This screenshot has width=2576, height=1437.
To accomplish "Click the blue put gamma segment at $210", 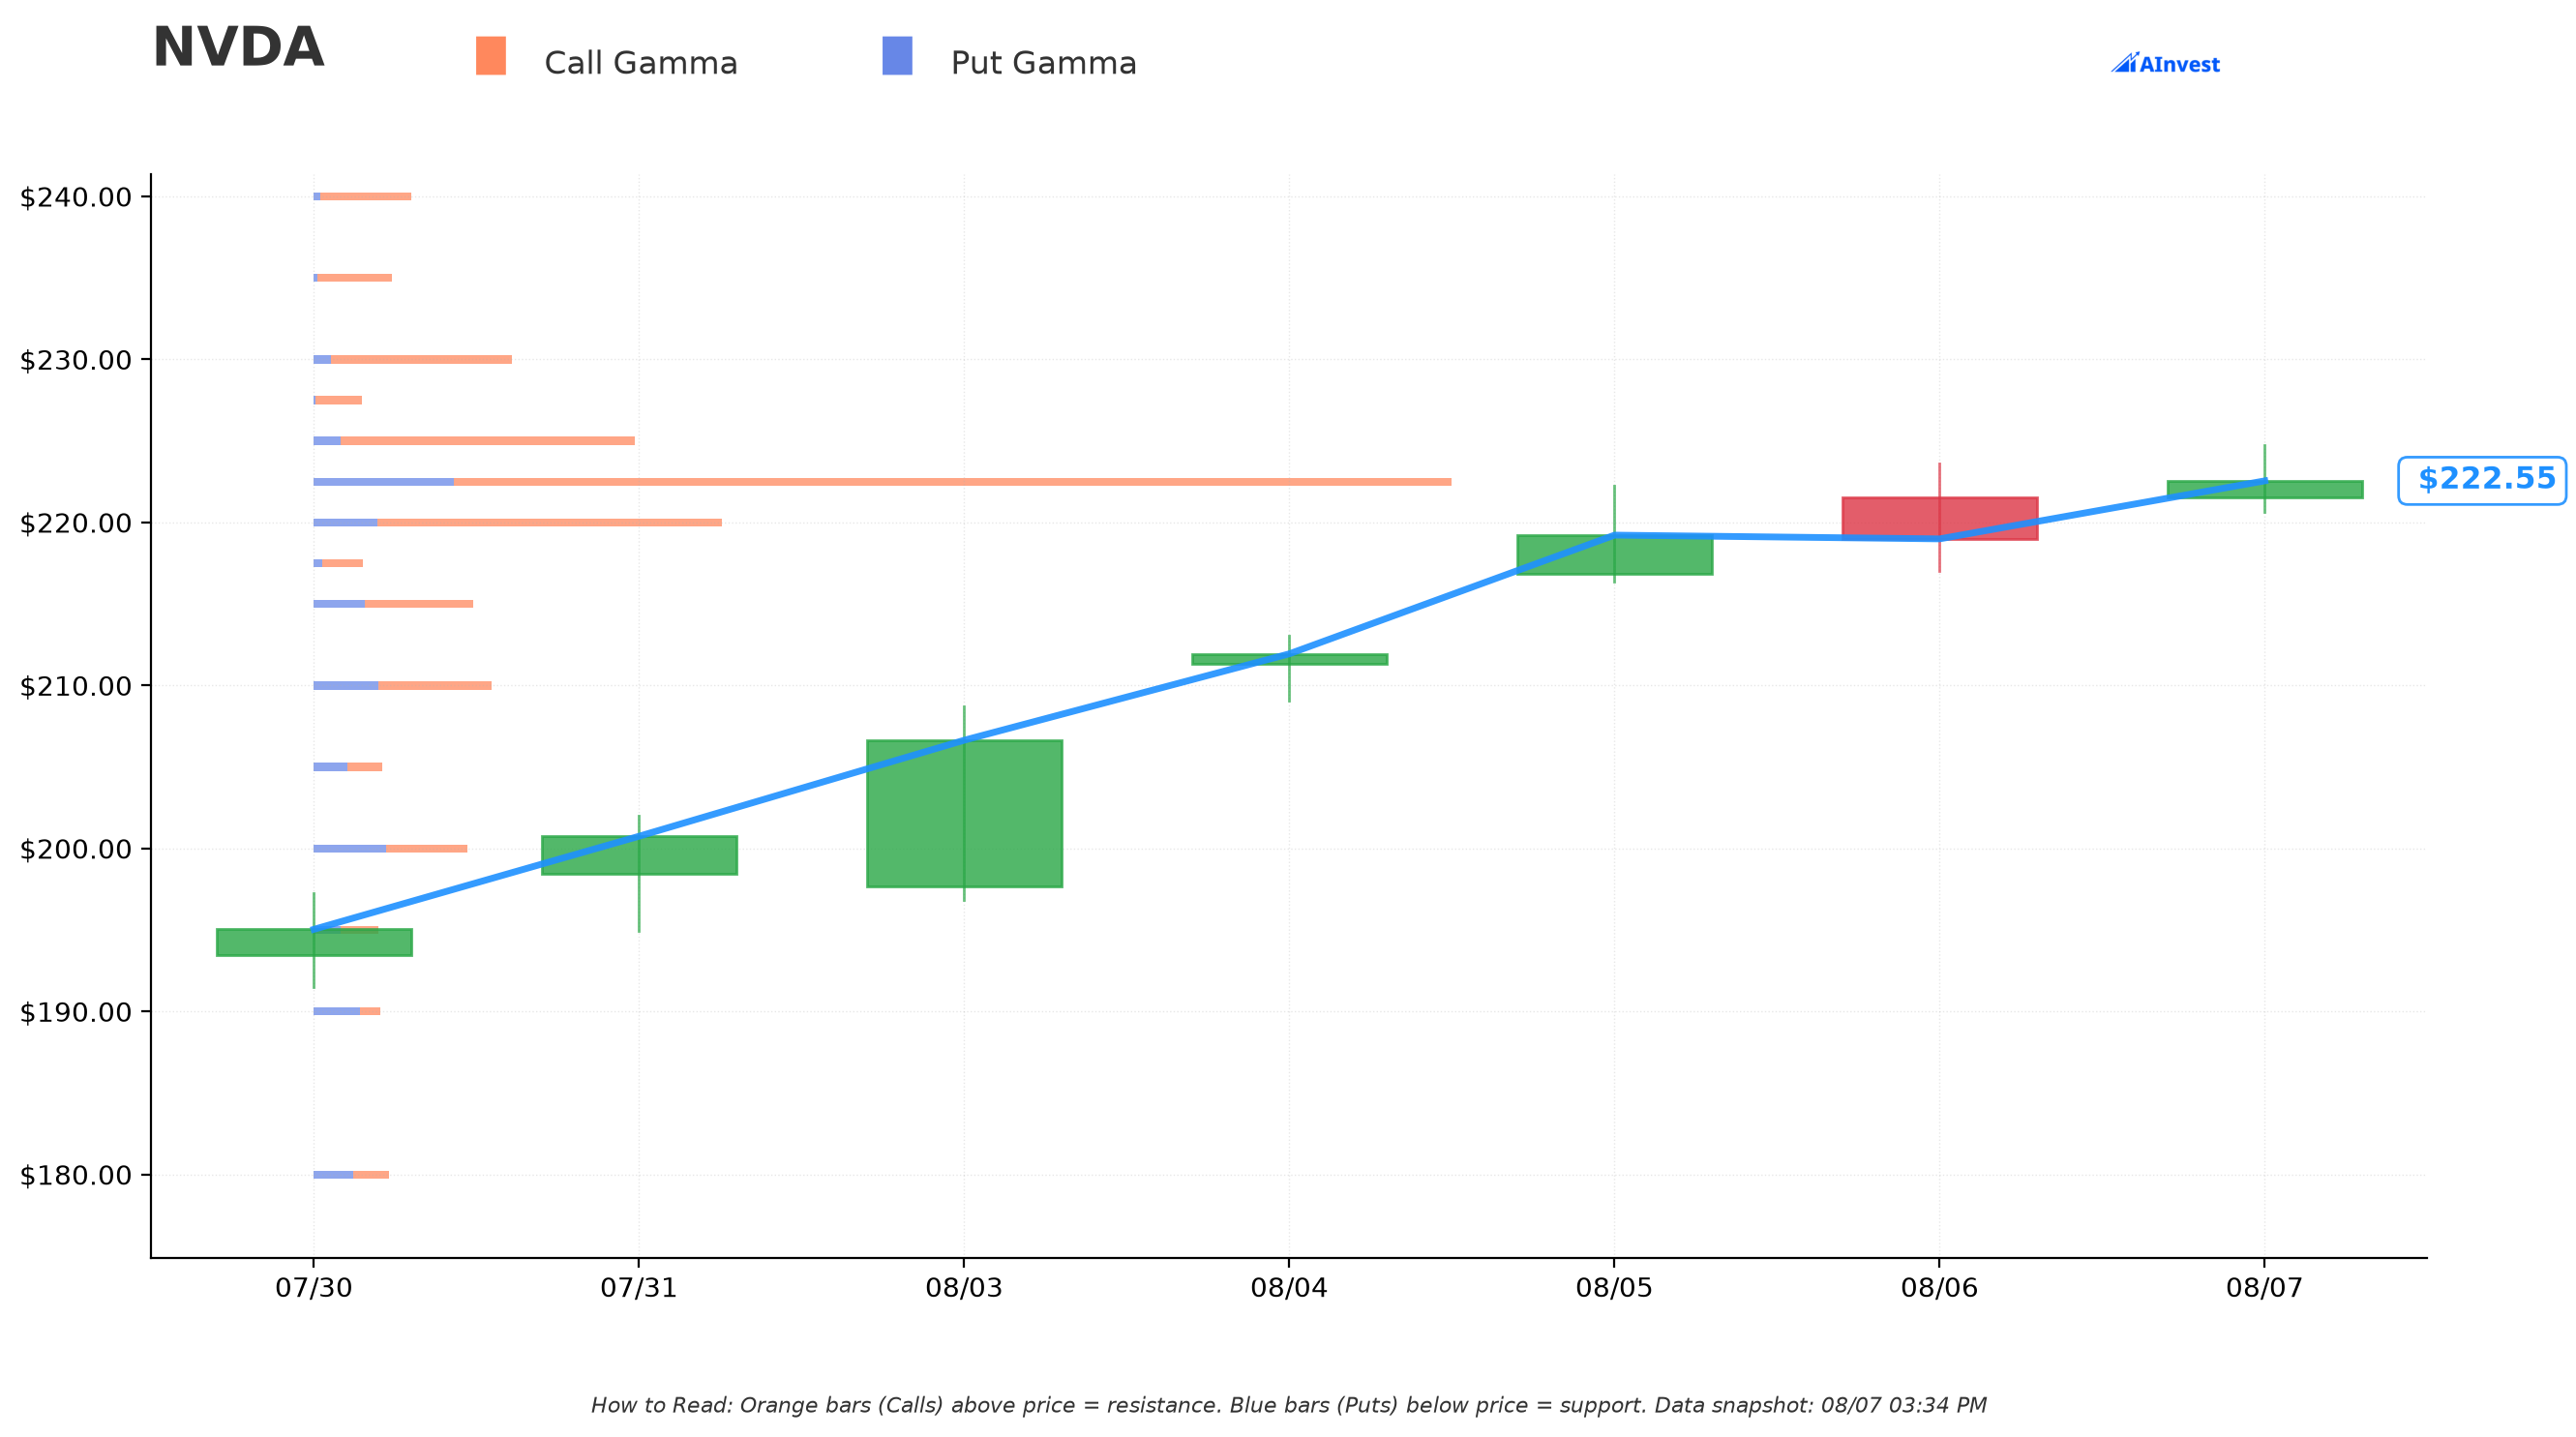I will click(346, 685).
